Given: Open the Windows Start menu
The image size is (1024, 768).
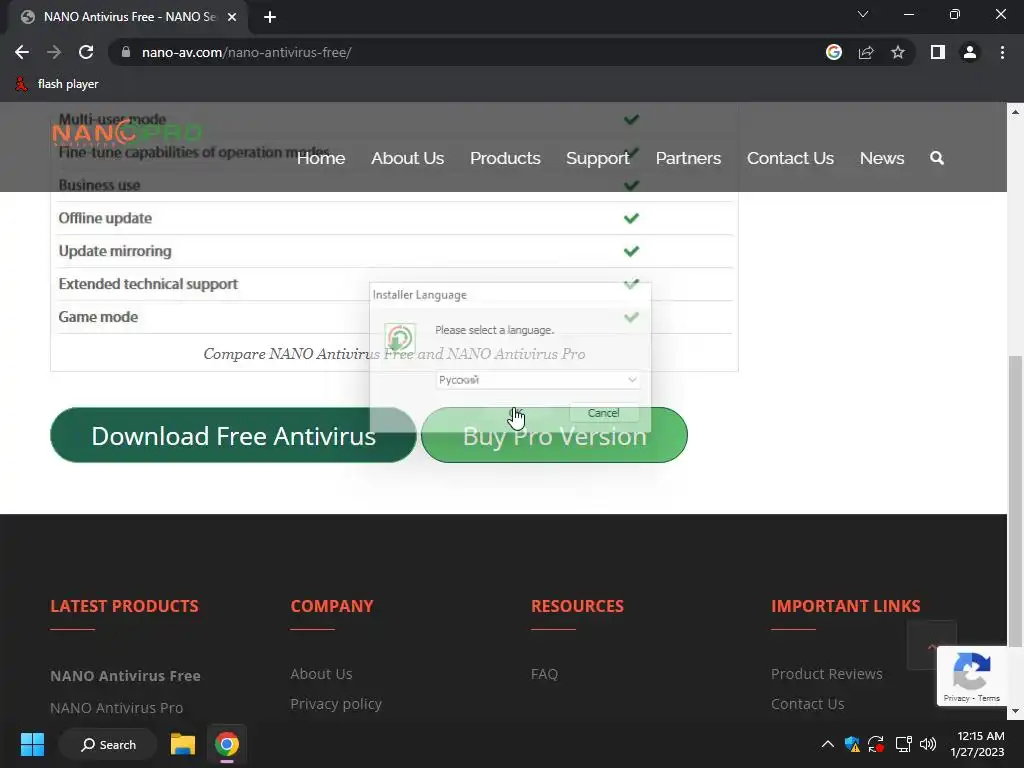Looking at the screenshot, I should [32, 744].
